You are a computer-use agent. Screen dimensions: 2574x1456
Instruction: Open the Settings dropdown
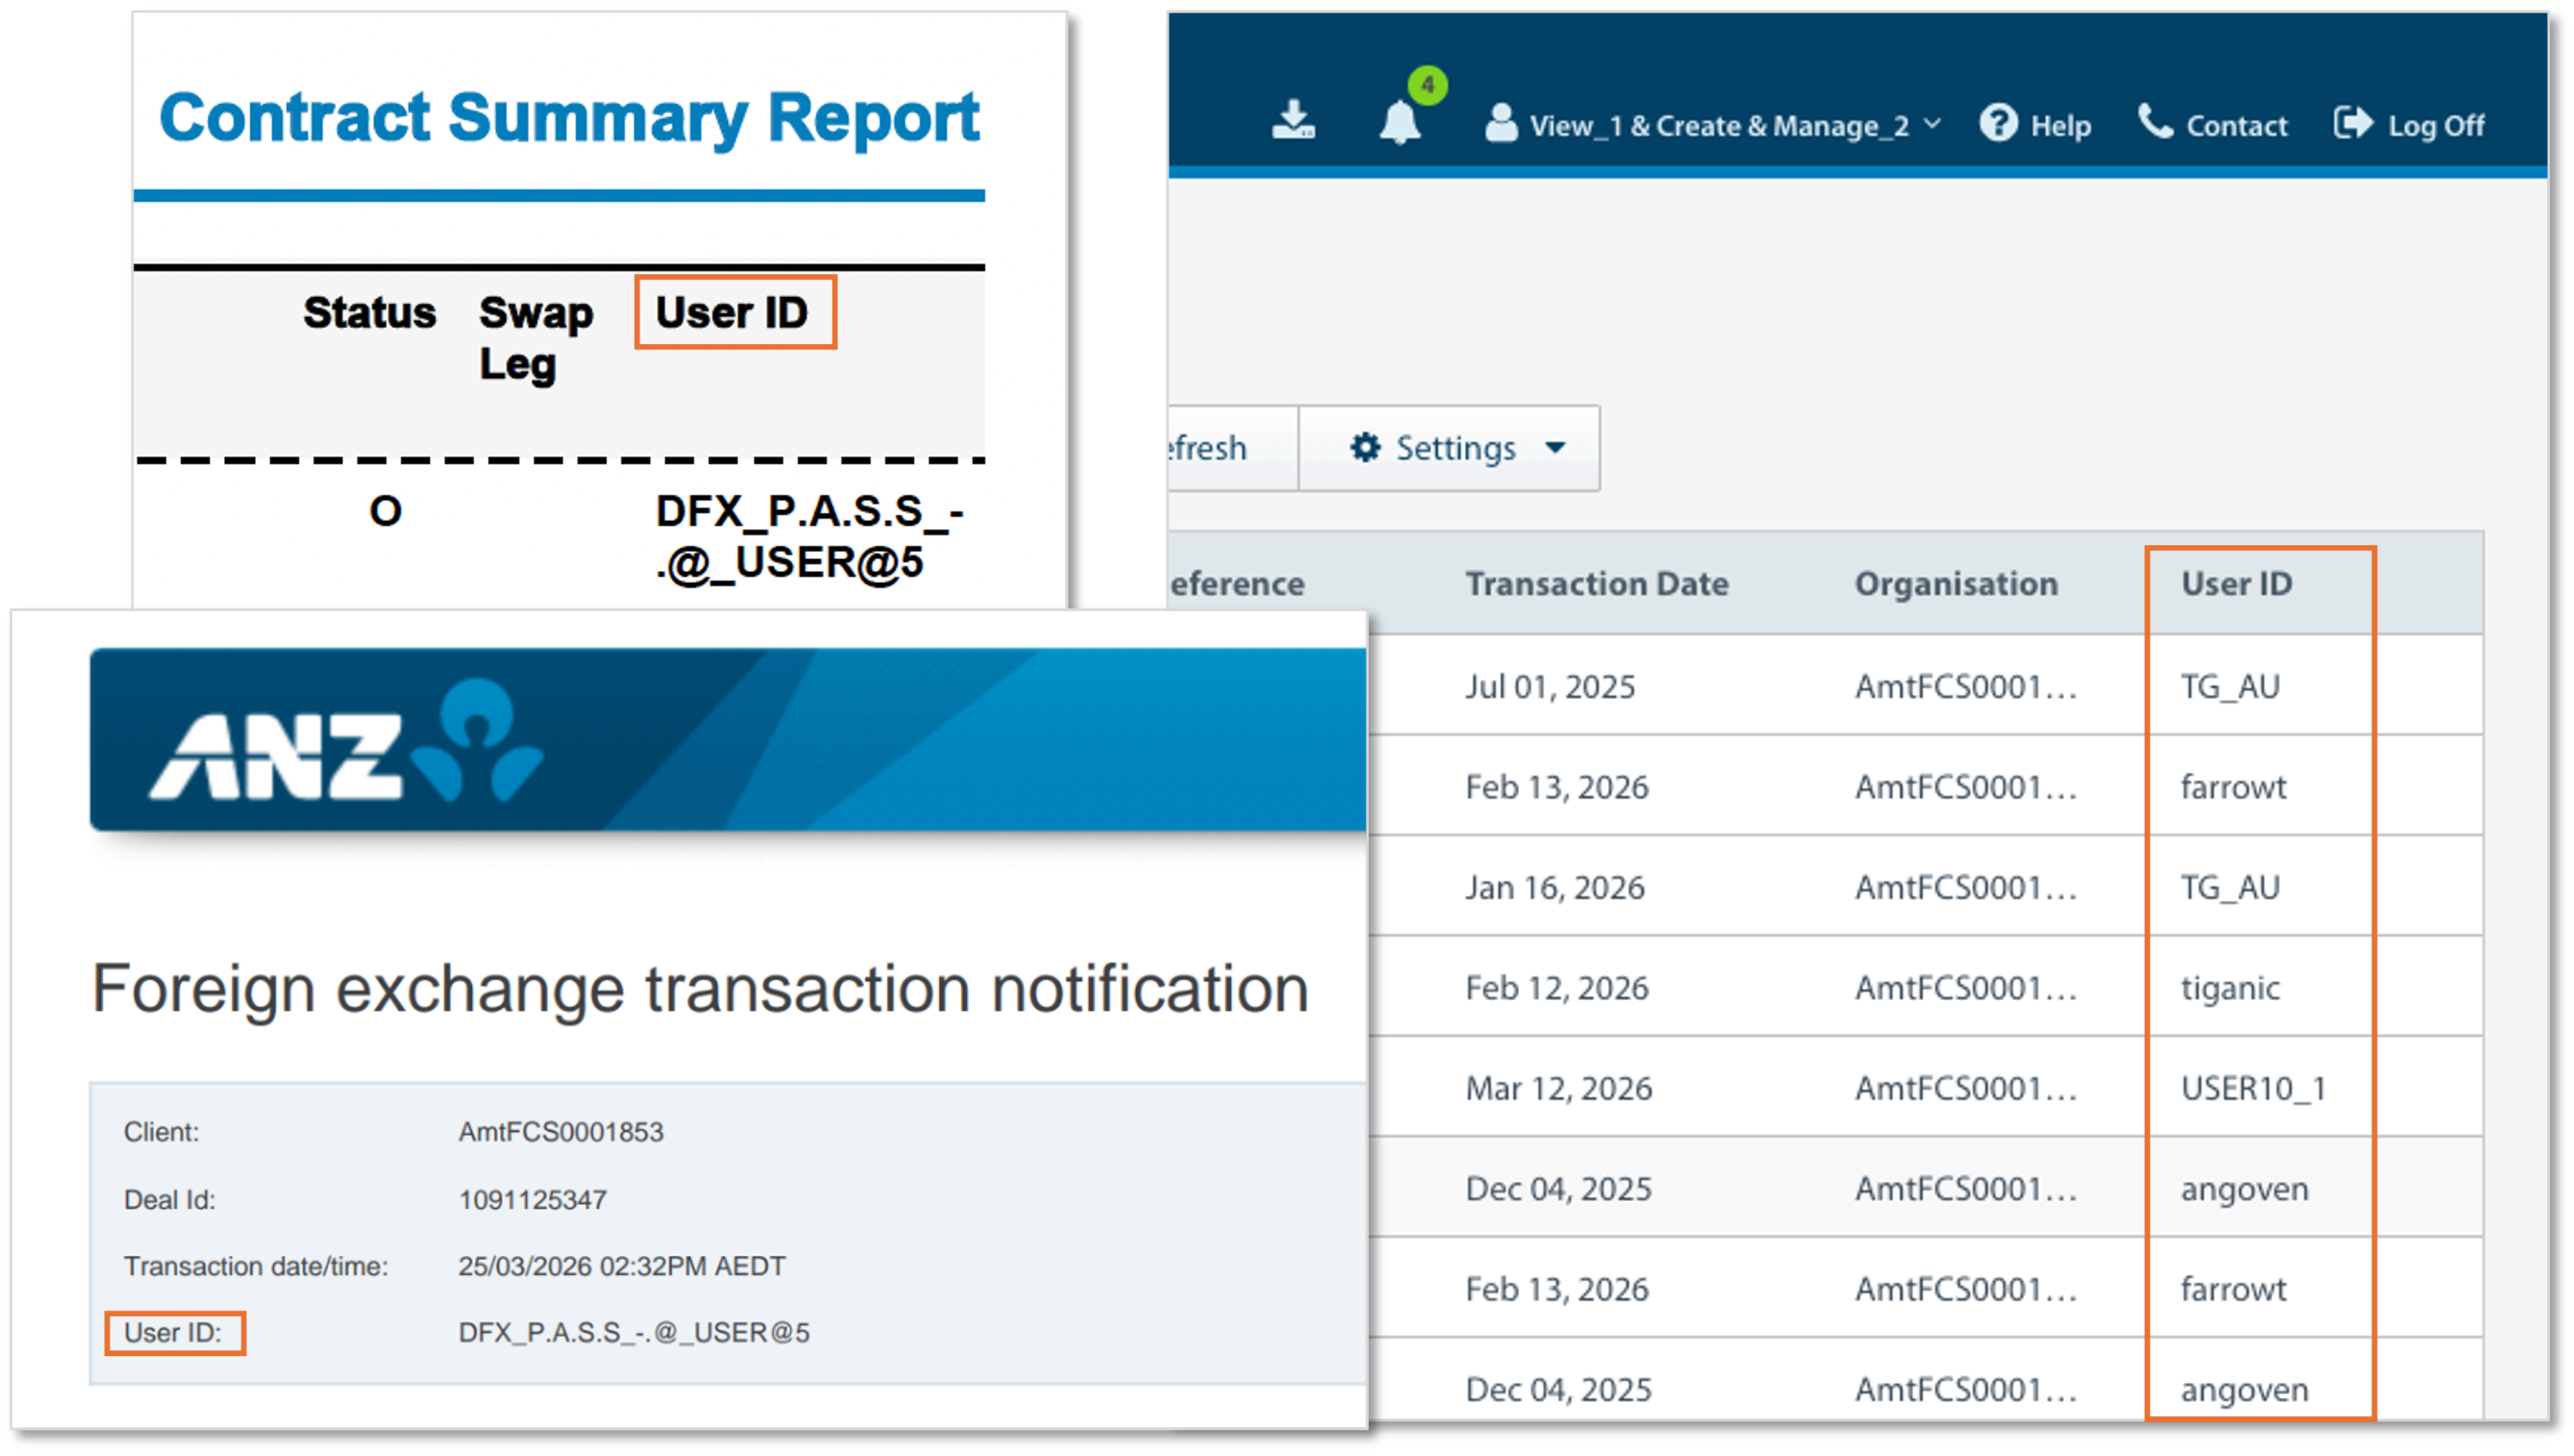[1449, 447]
